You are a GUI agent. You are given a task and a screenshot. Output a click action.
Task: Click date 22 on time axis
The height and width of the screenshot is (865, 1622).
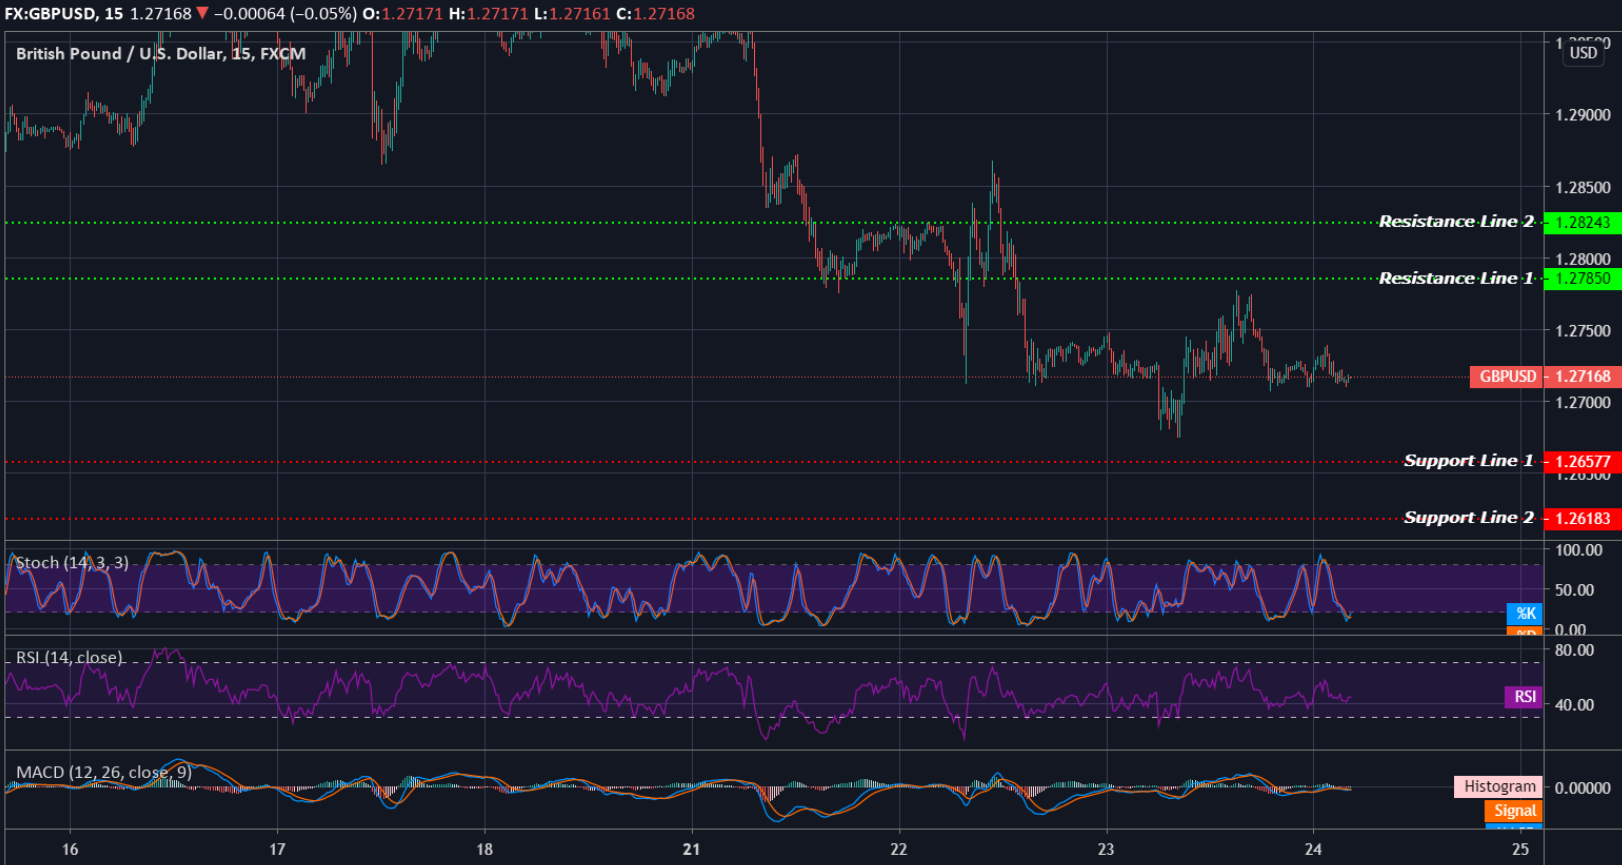899,850
